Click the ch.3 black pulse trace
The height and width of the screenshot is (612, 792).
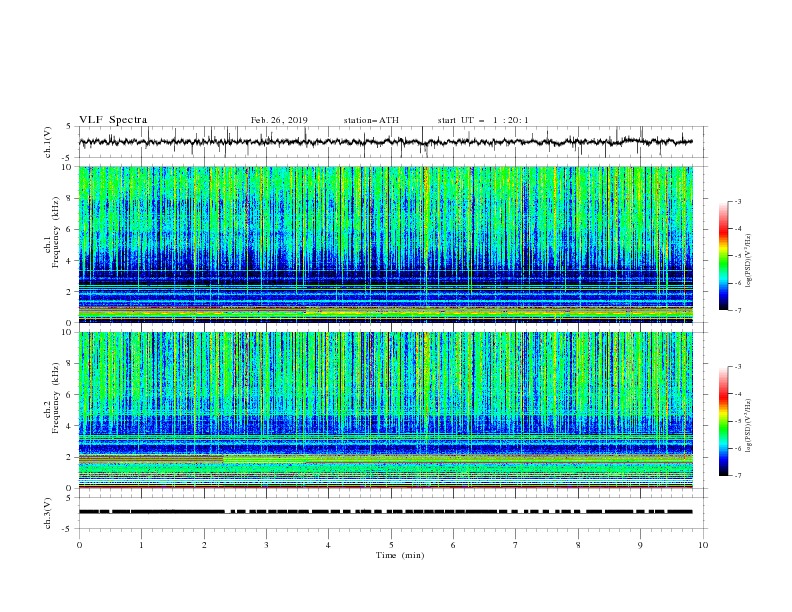tap(386, 512)
